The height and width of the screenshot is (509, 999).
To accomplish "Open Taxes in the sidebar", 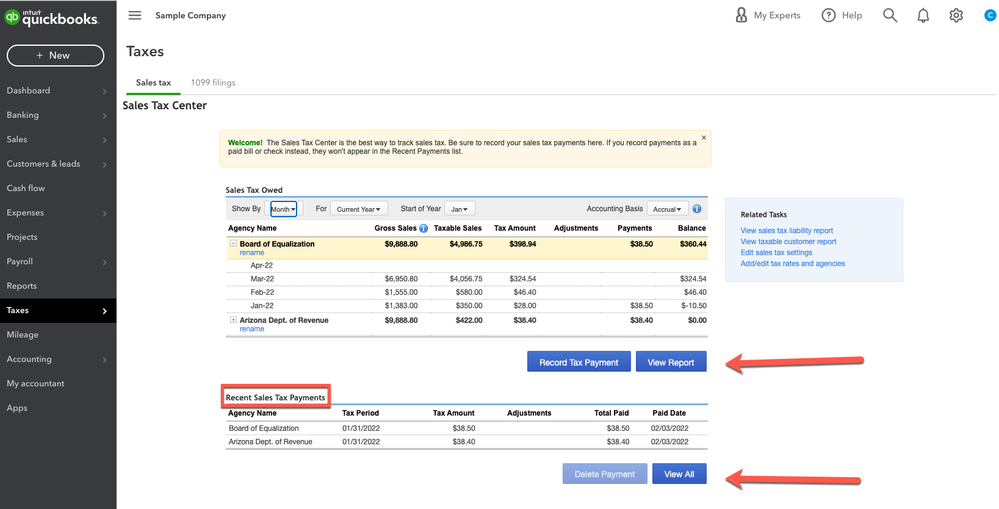I will [x=58, y=310].
